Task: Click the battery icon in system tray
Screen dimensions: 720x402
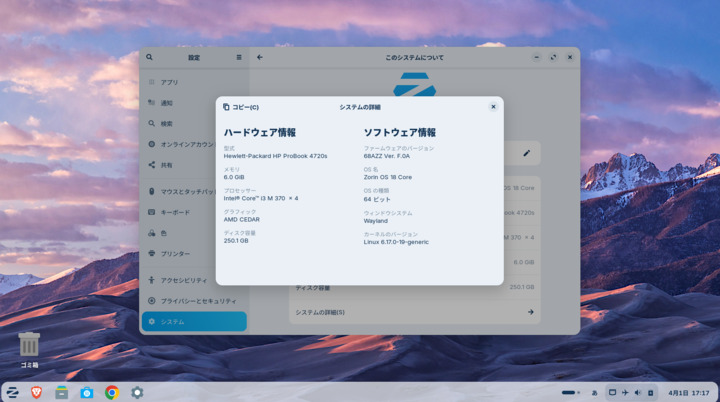Action: (651, 393)
